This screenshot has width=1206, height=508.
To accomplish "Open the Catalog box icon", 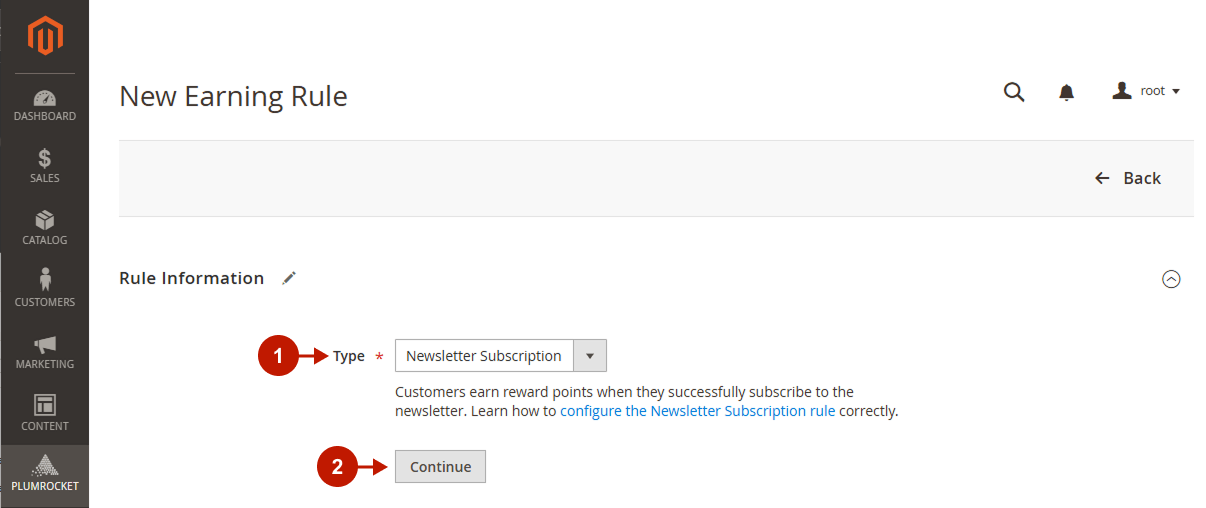I will pos(45,221).
